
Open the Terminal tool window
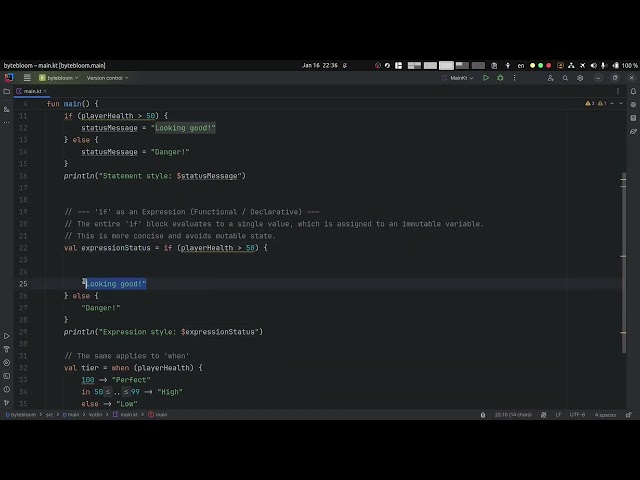tap(7, 376)
